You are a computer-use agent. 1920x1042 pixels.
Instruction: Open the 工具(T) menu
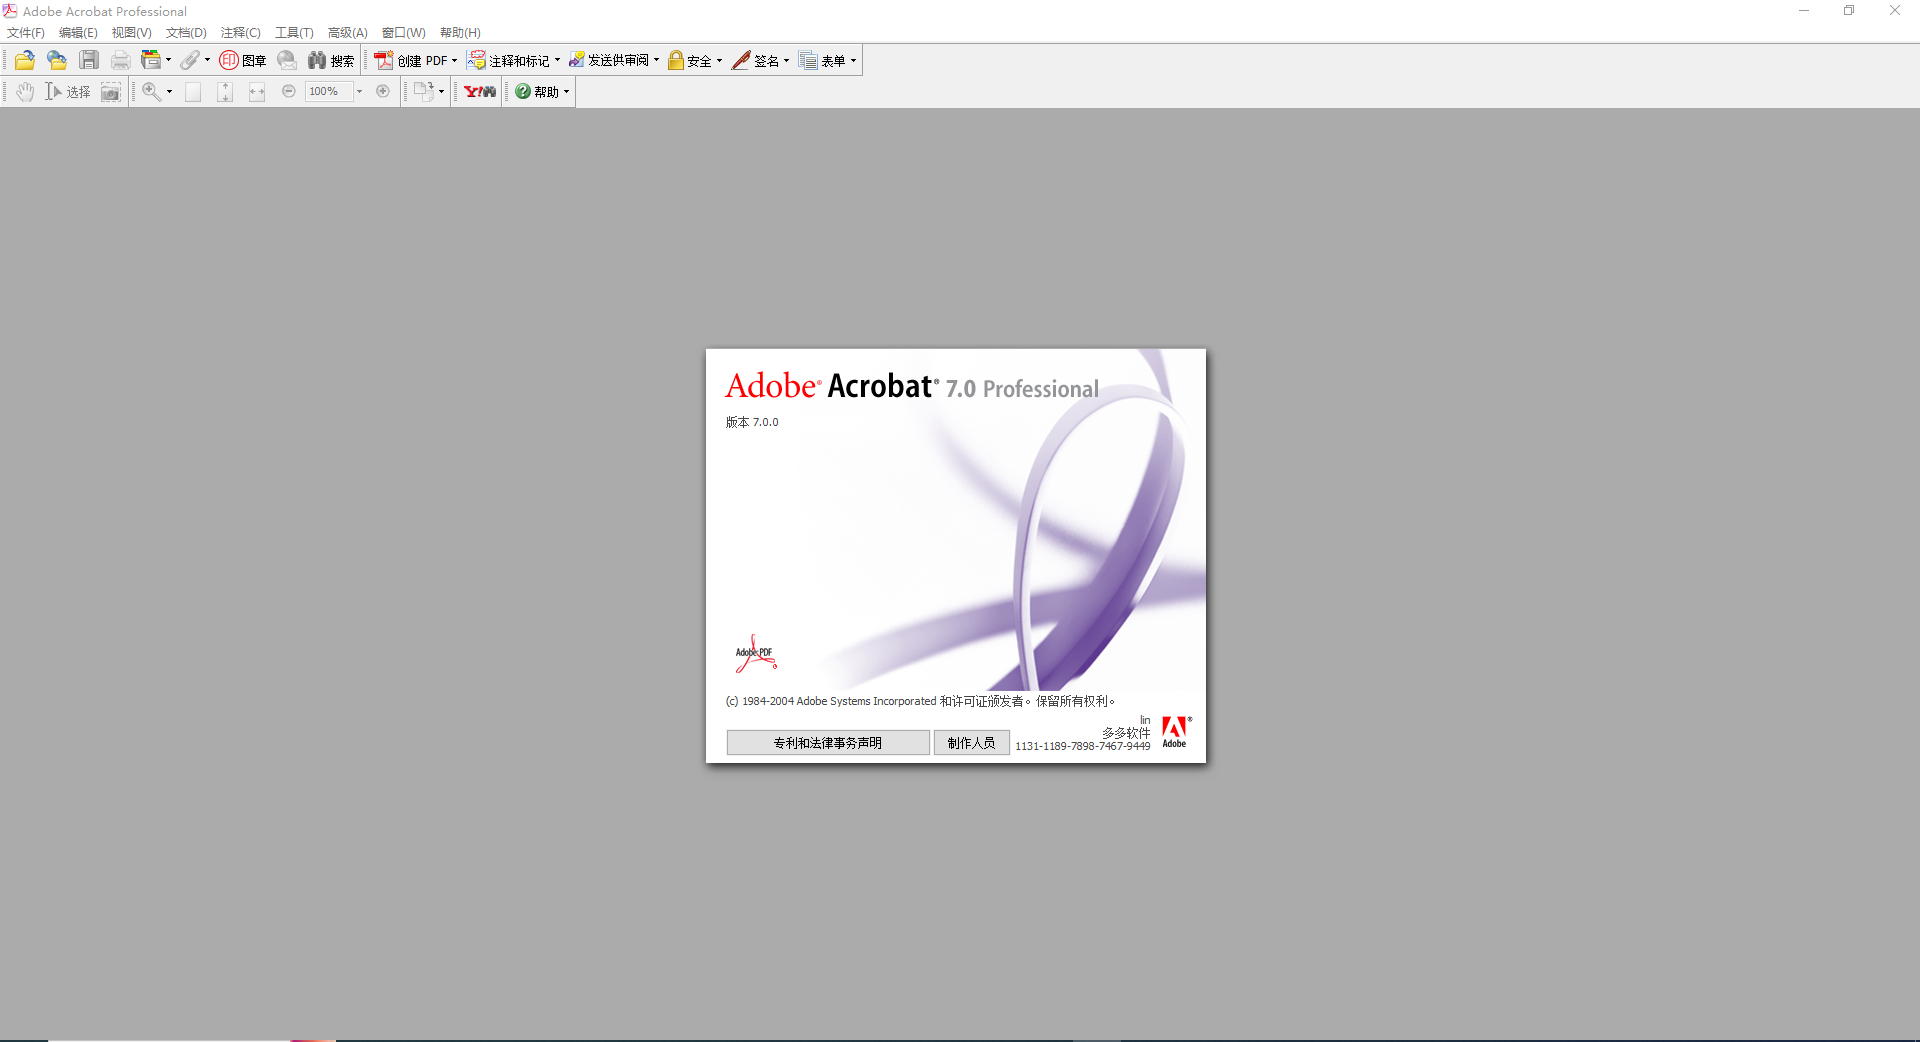click(x=294, y=33)
